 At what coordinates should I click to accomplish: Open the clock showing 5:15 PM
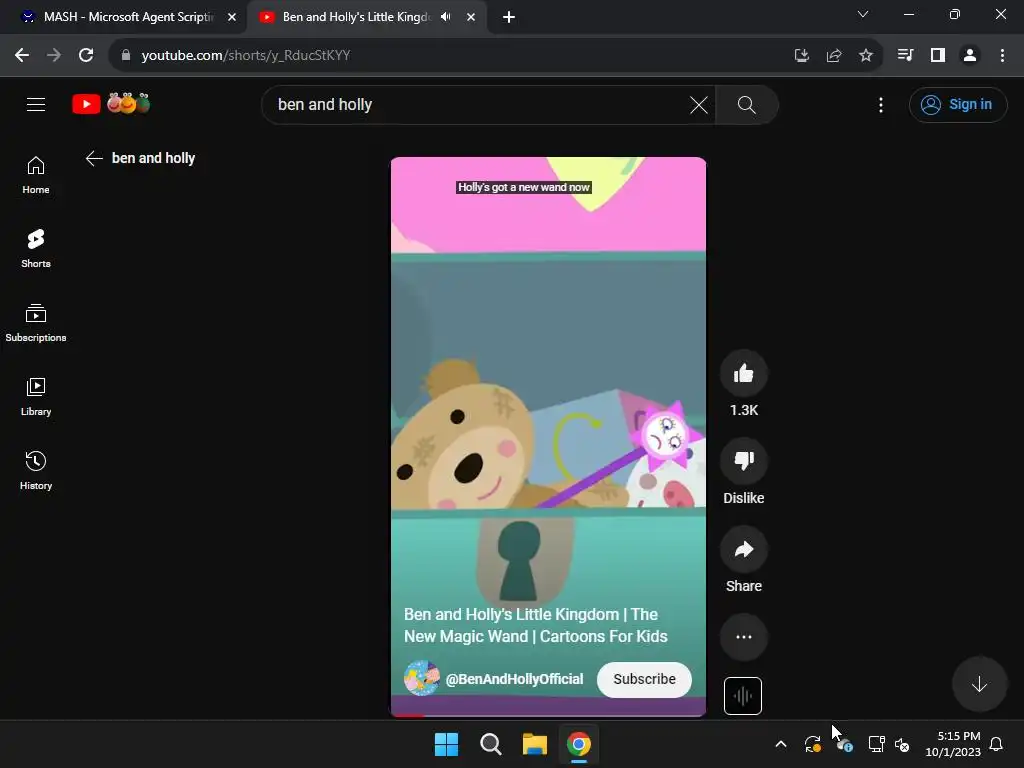click(953, 744)
